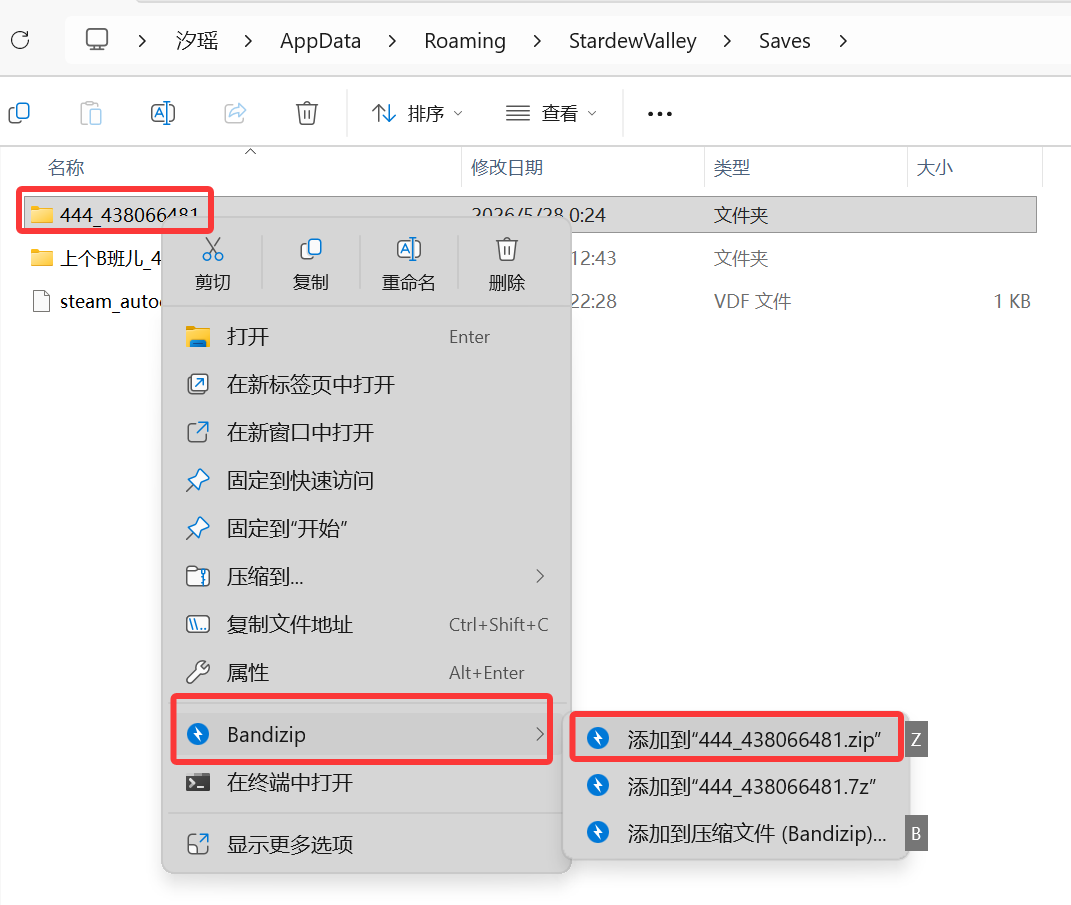Go to the AppData breadcrumb
The width and height of the screenshot is (1071, 905).
pyautogui.click(x=320, y=41)
